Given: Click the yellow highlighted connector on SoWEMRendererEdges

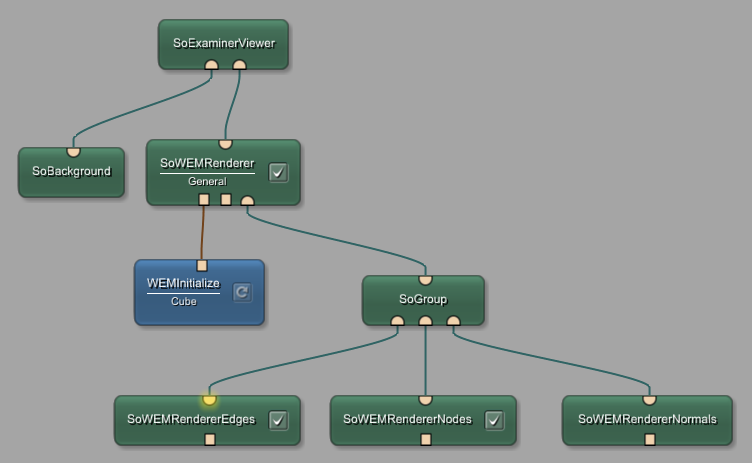Looking at the screenshot, I should [x=209, y=400].
